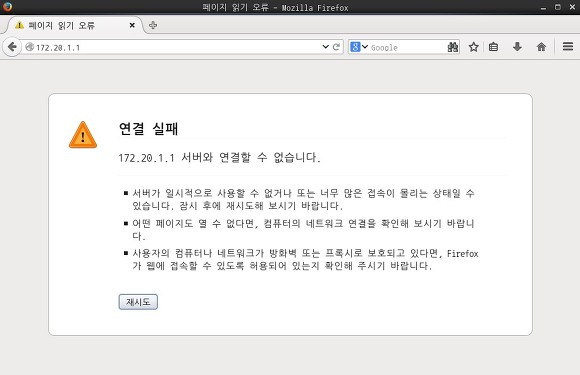
Task: Click in the Google search field
Action: click(407, 47)
